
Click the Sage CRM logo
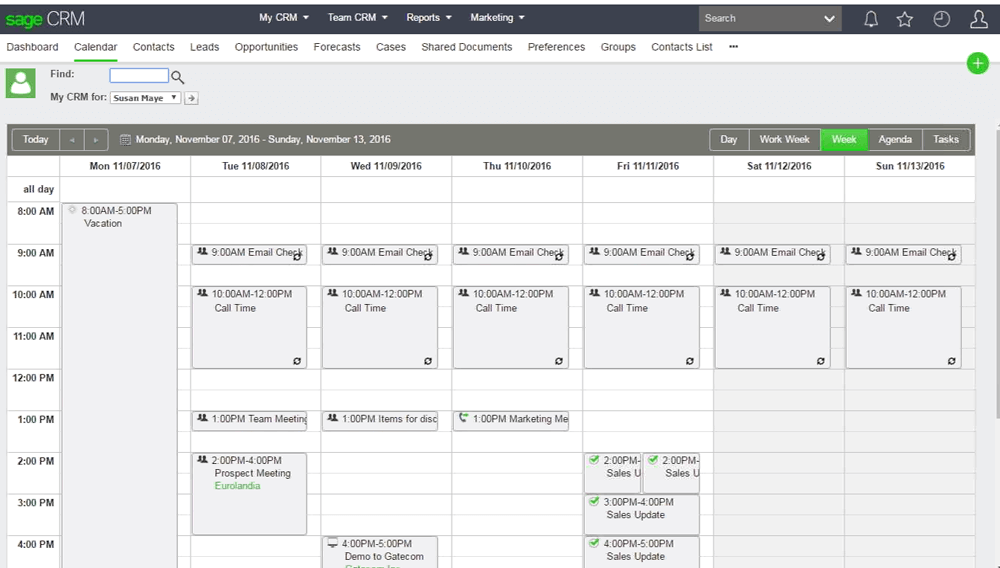coord(45,19)
